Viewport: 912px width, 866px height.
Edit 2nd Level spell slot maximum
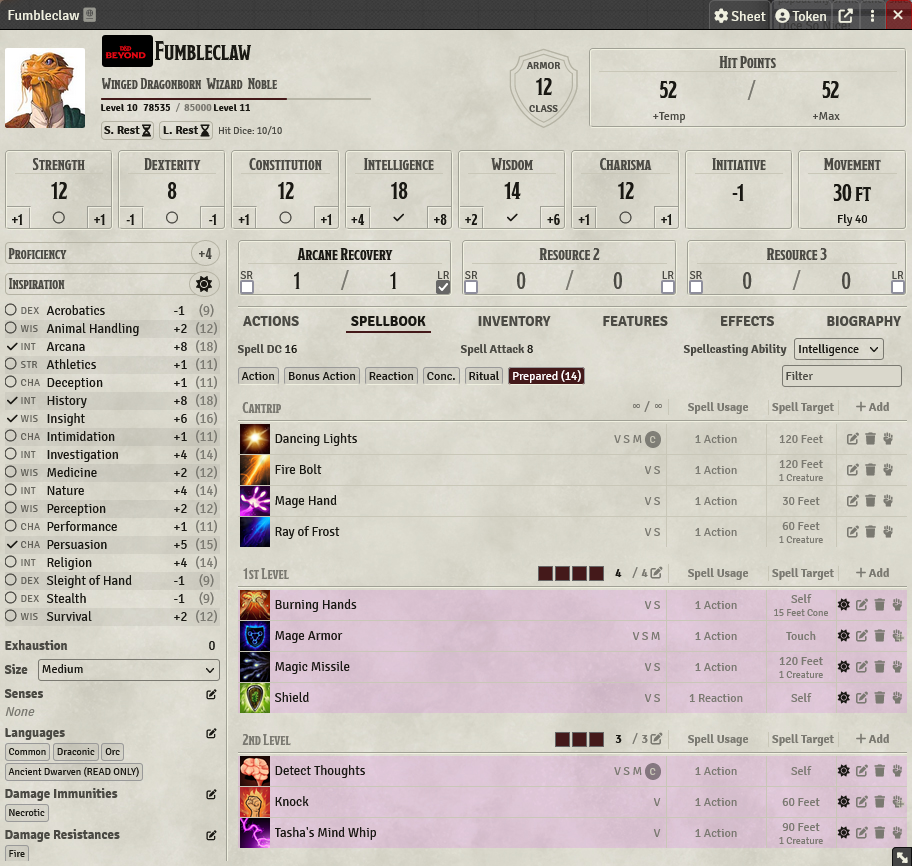point(656,739)
